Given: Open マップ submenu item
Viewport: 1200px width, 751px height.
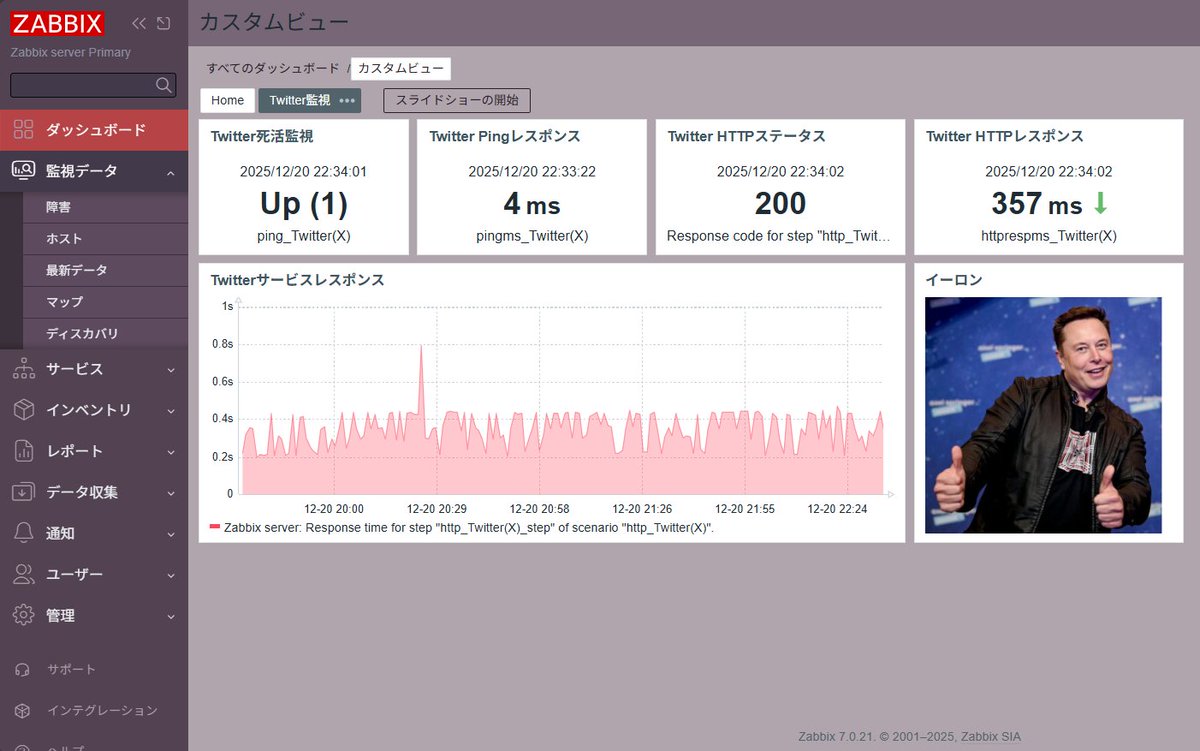Looking at the screenshot, I should pos(105,302).
